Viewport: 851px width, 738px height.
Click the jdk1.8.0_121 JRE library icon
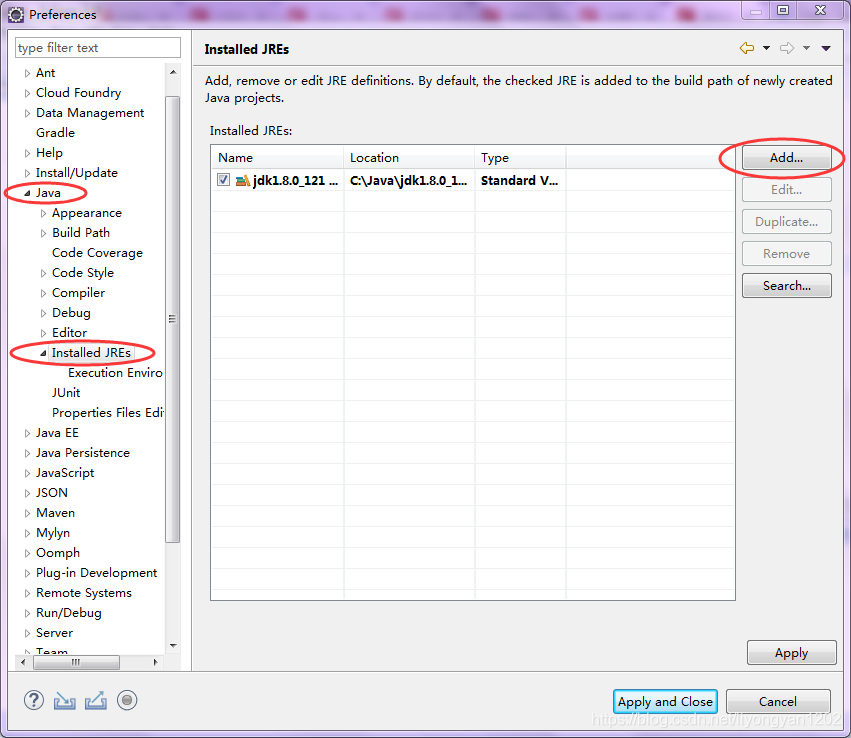(x=243, y=180)
